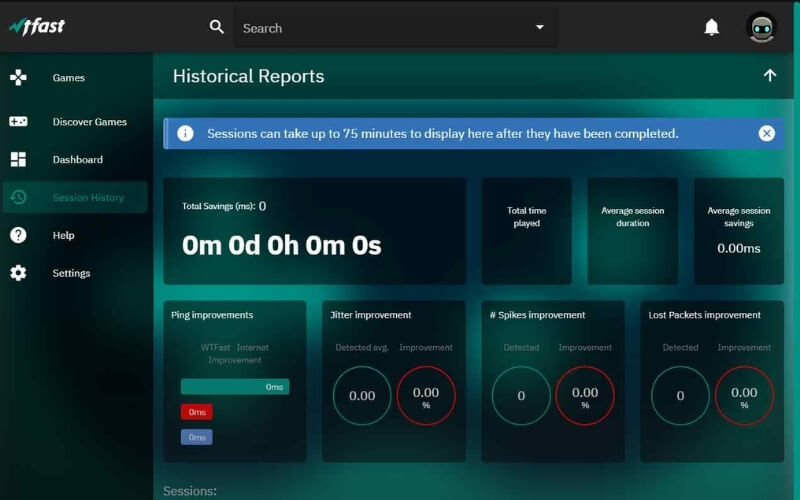
Task: Click the Help question mark icon
Action: 18,236
